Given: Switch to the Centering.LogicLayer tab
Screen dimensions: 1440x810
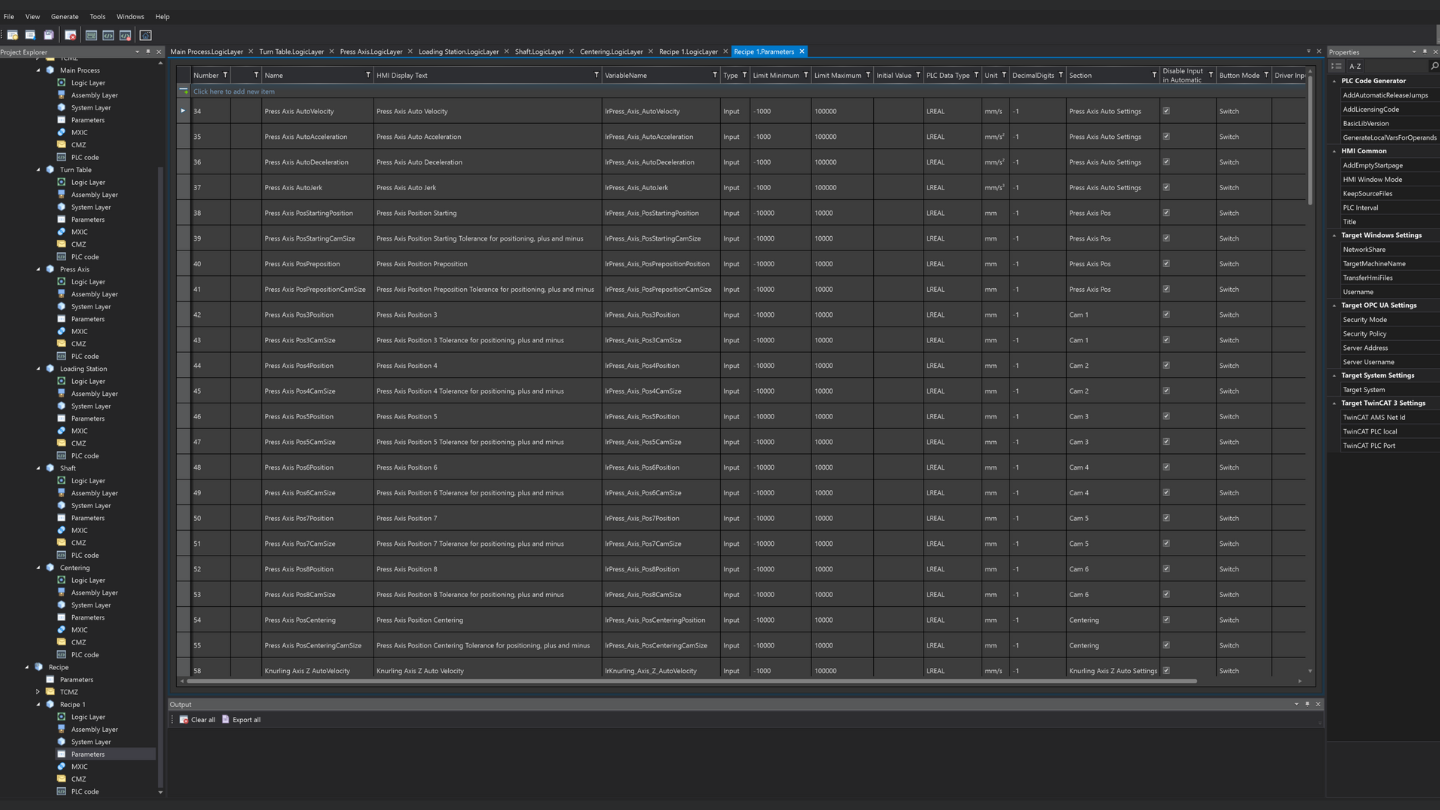Looking at the screenshot, I should 611,52.
